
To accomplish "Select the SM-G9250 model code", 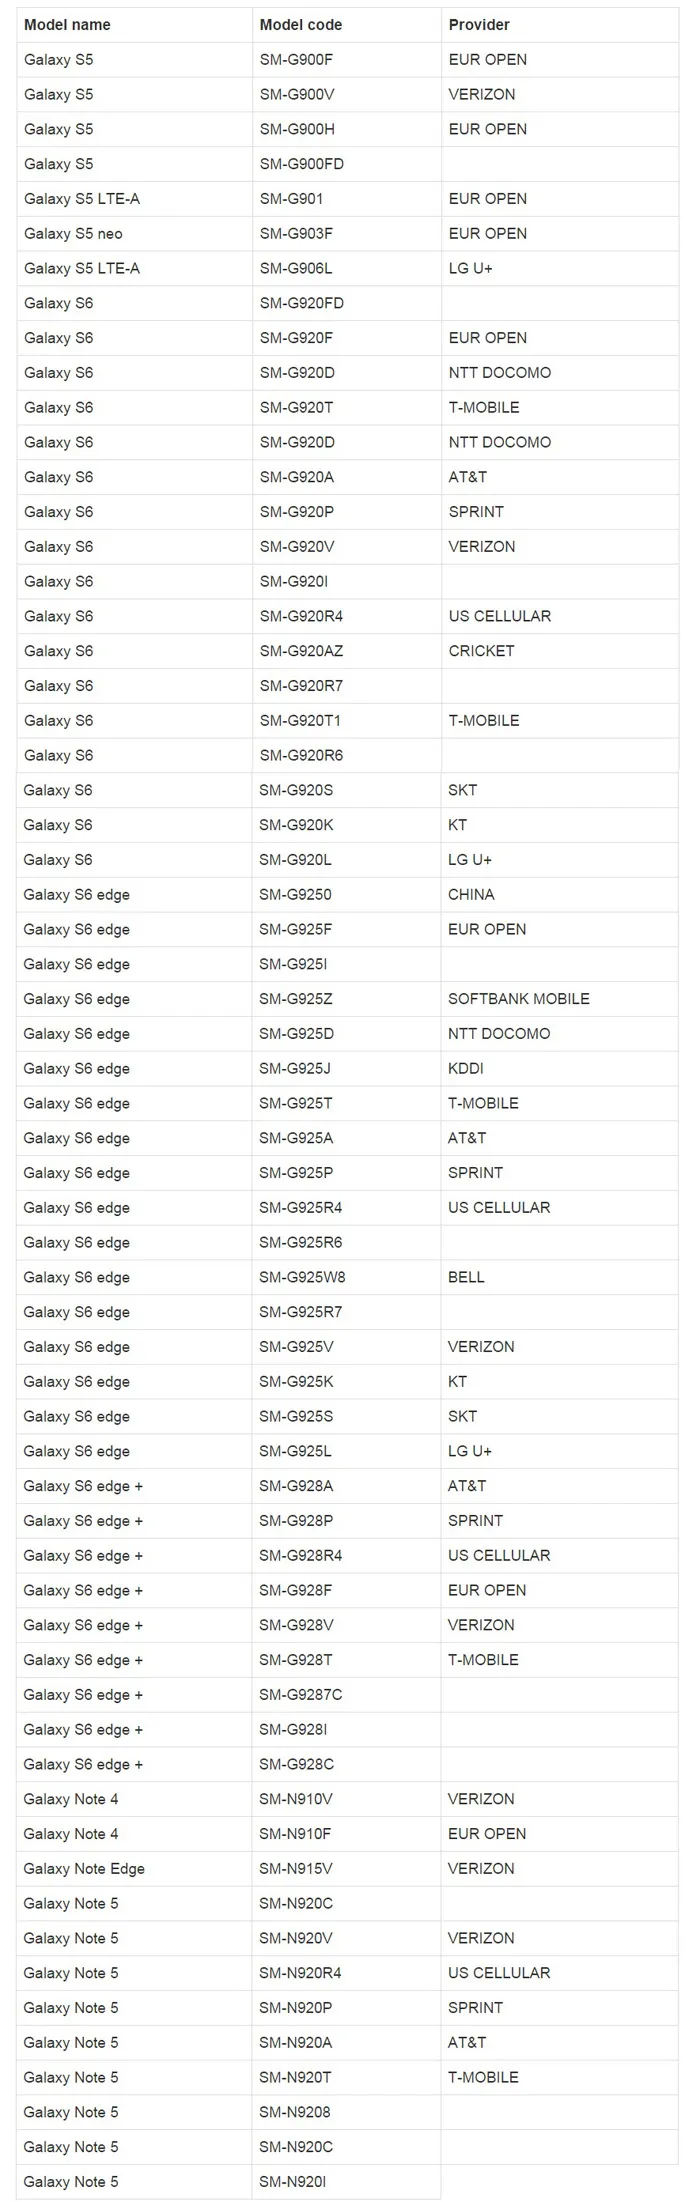I will [295, 895].
